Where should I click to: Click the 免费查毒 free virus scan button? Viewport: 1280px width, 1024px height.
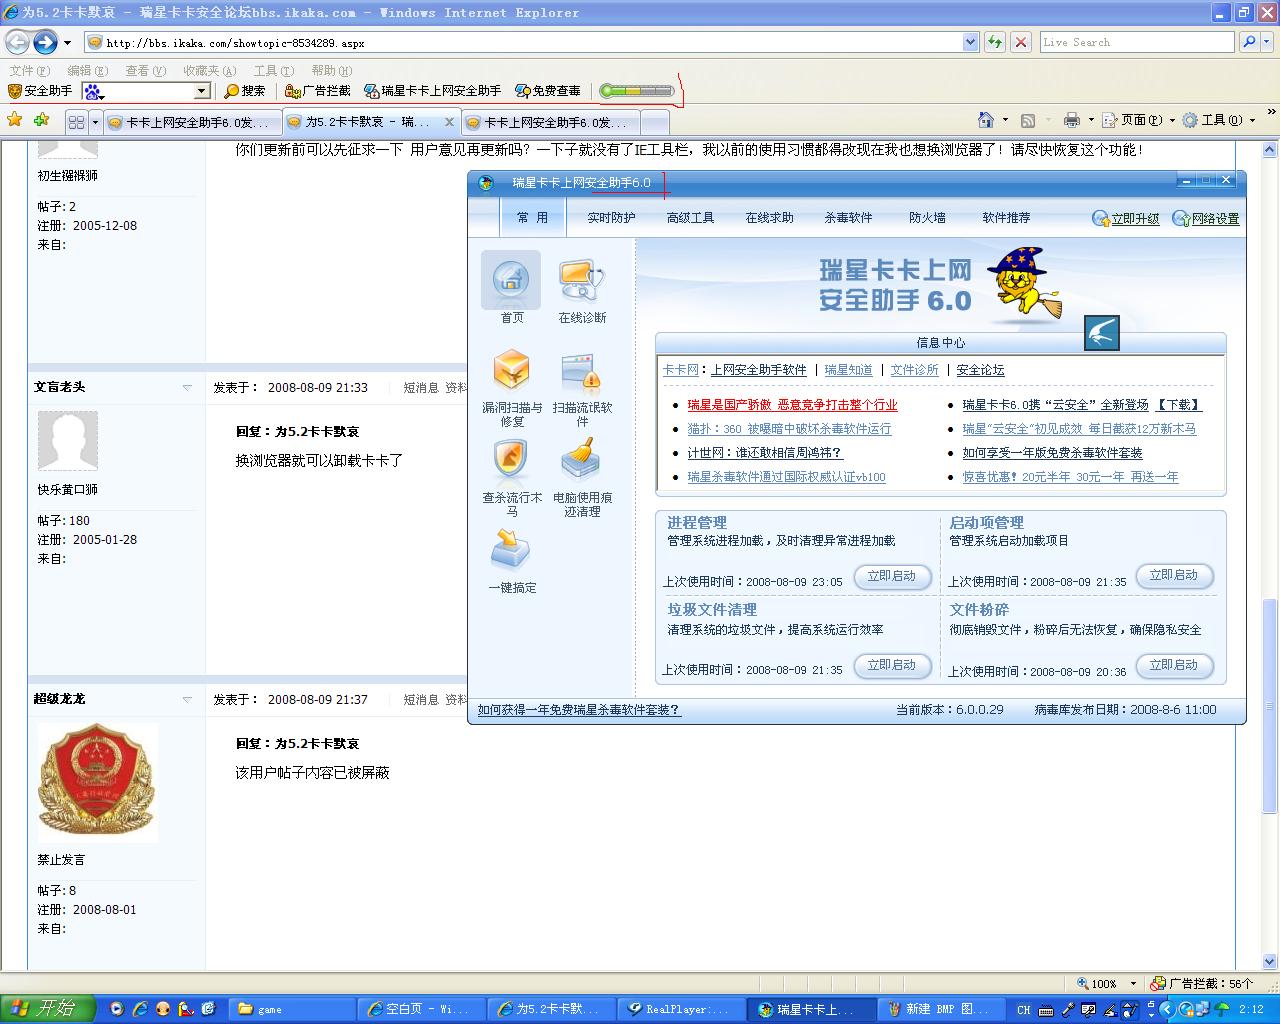(548, 91)
